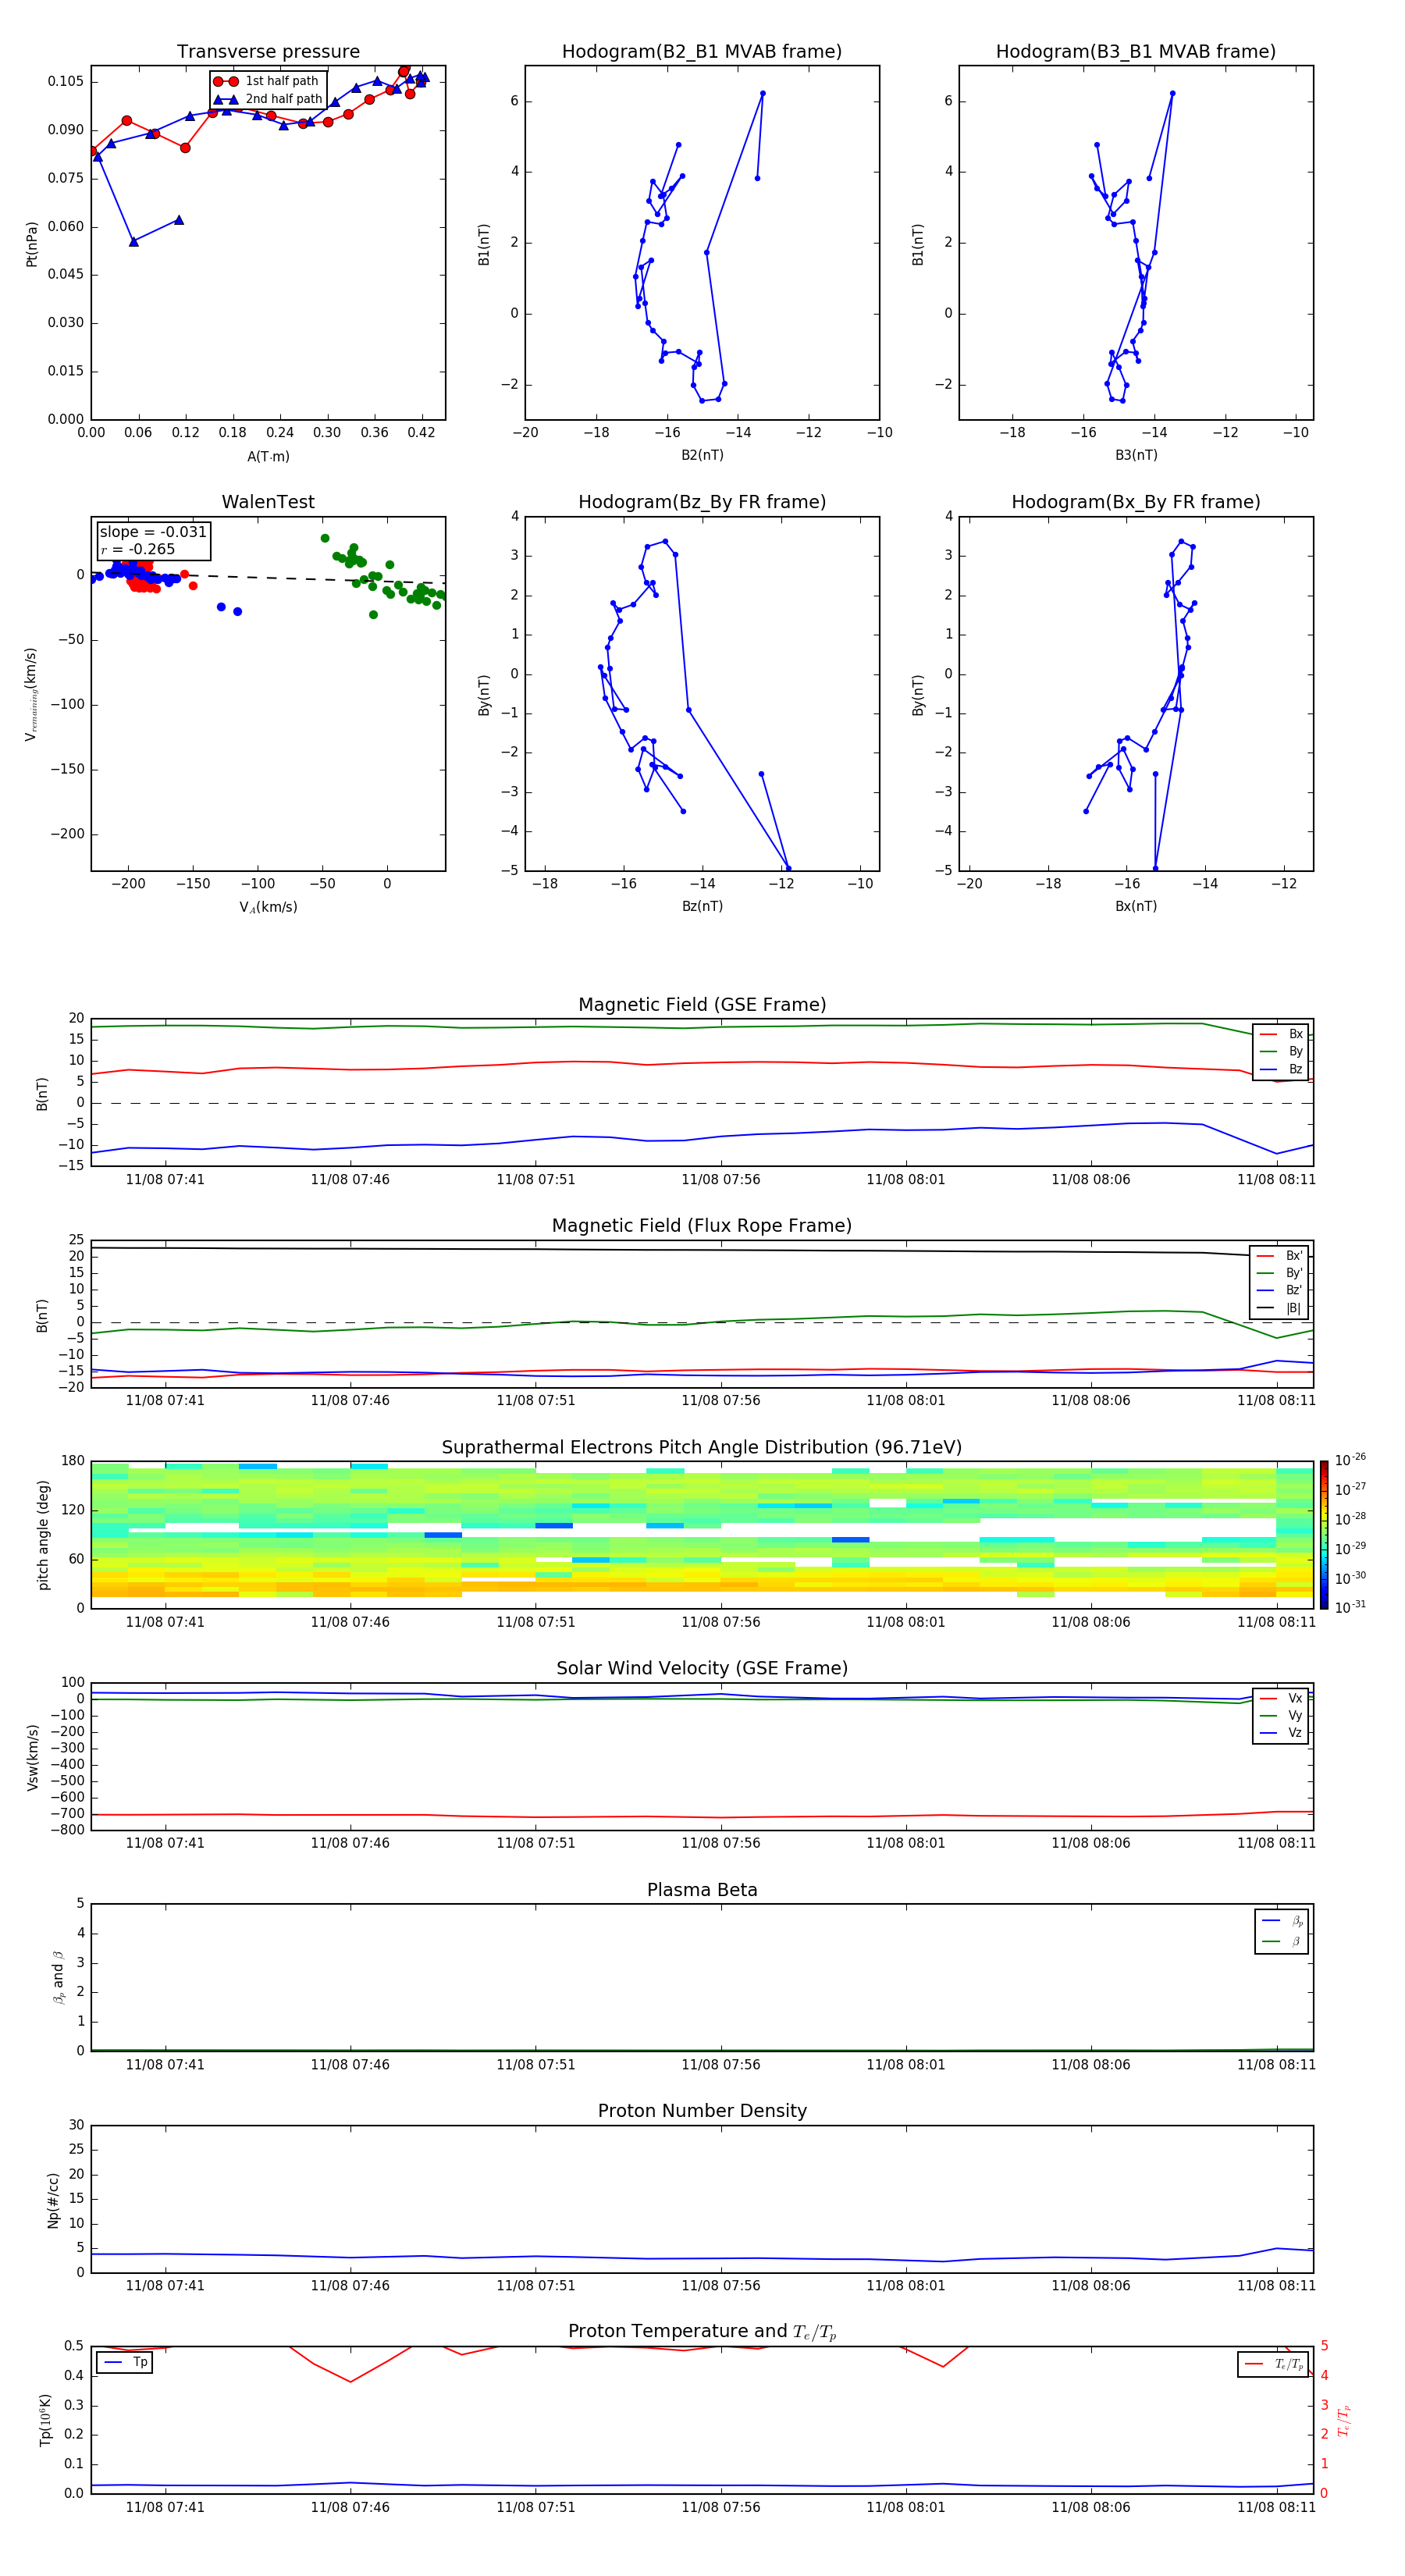Click the 'Transverse pressure' plot title

(x=268, y=52)
